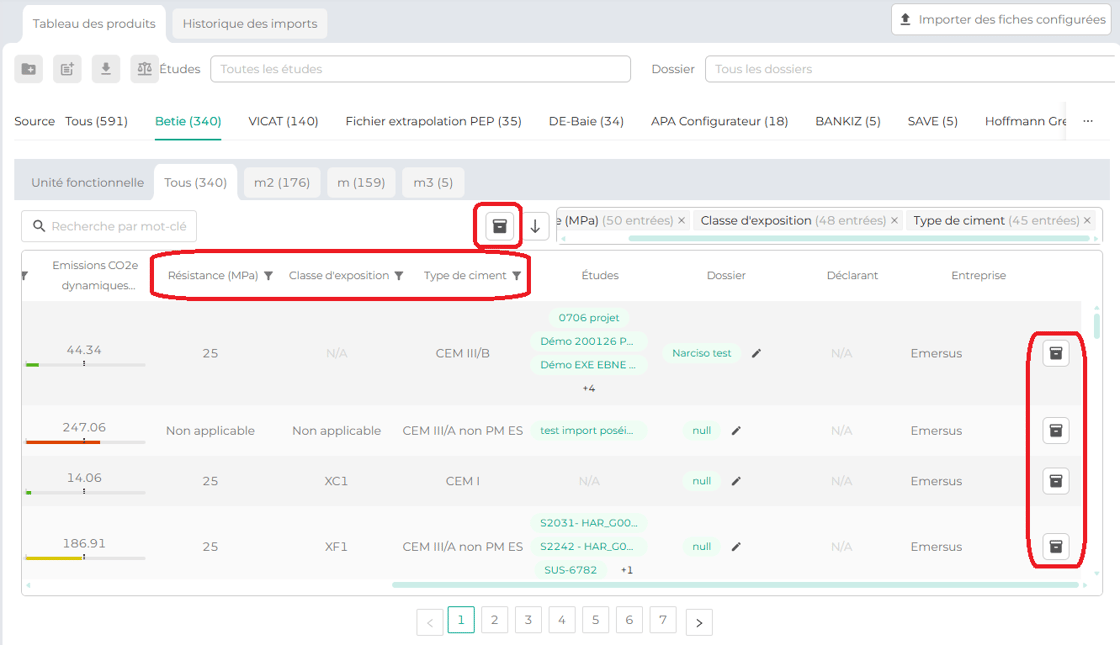Select the VICAT (140) source tab
Screen dimensions: 1120x645
click(283, 121)
